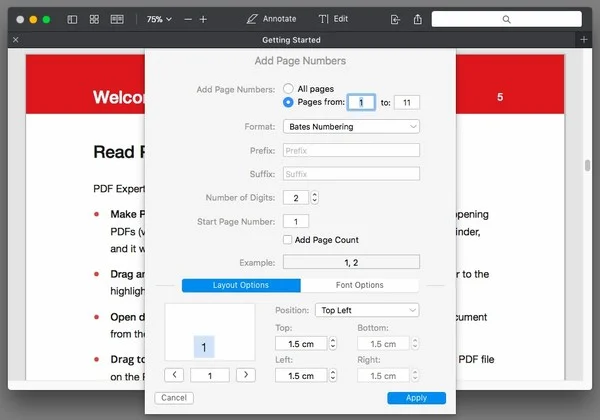
Task: Click the Start Page Number field
Action: pyautogui.click(x=295, y=221)
